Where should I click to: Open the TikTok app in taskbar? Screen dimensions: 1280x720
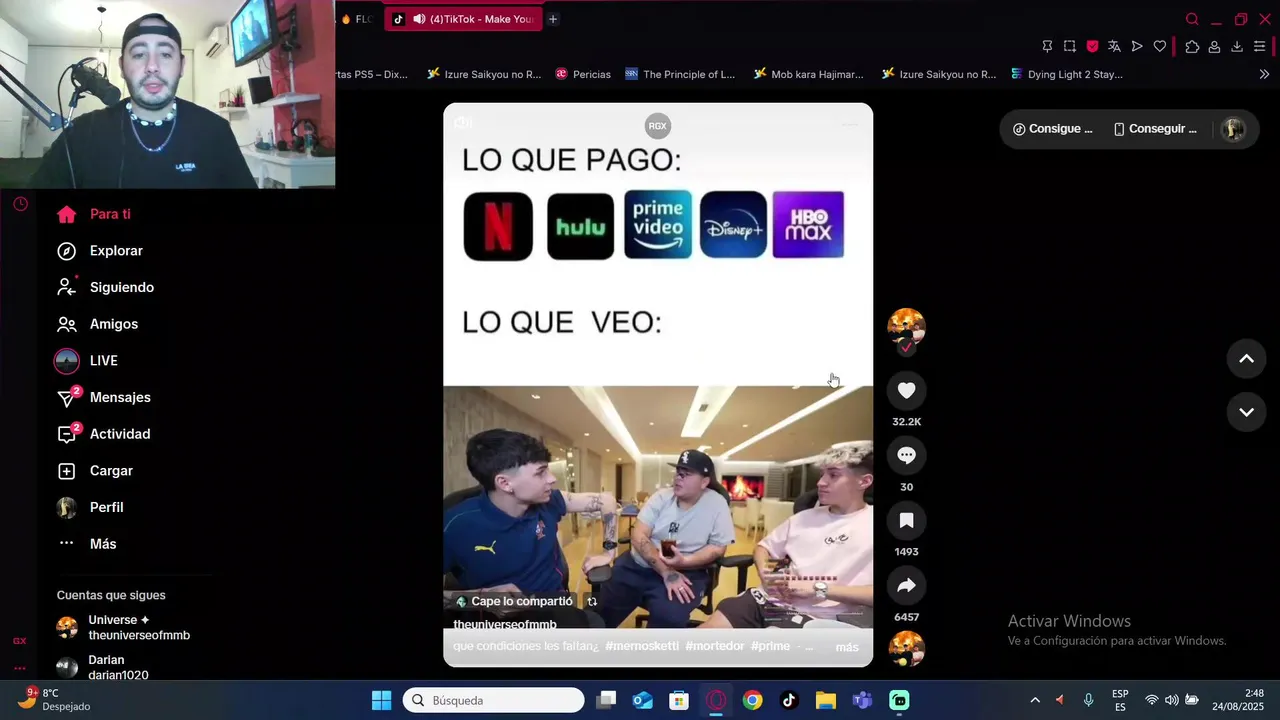[x=789, y=701]
